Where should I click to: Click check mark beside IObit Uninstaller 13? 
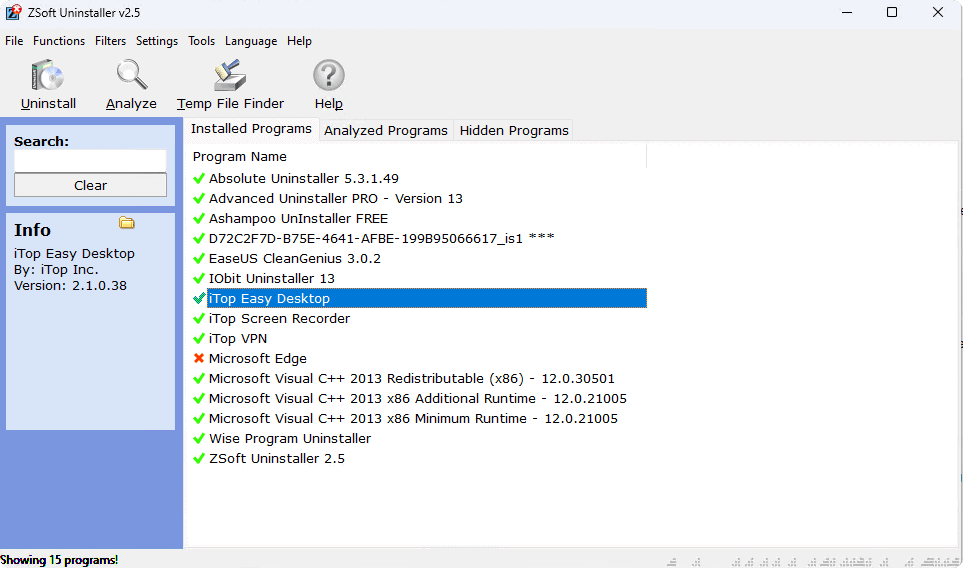(x=198, y=279)
